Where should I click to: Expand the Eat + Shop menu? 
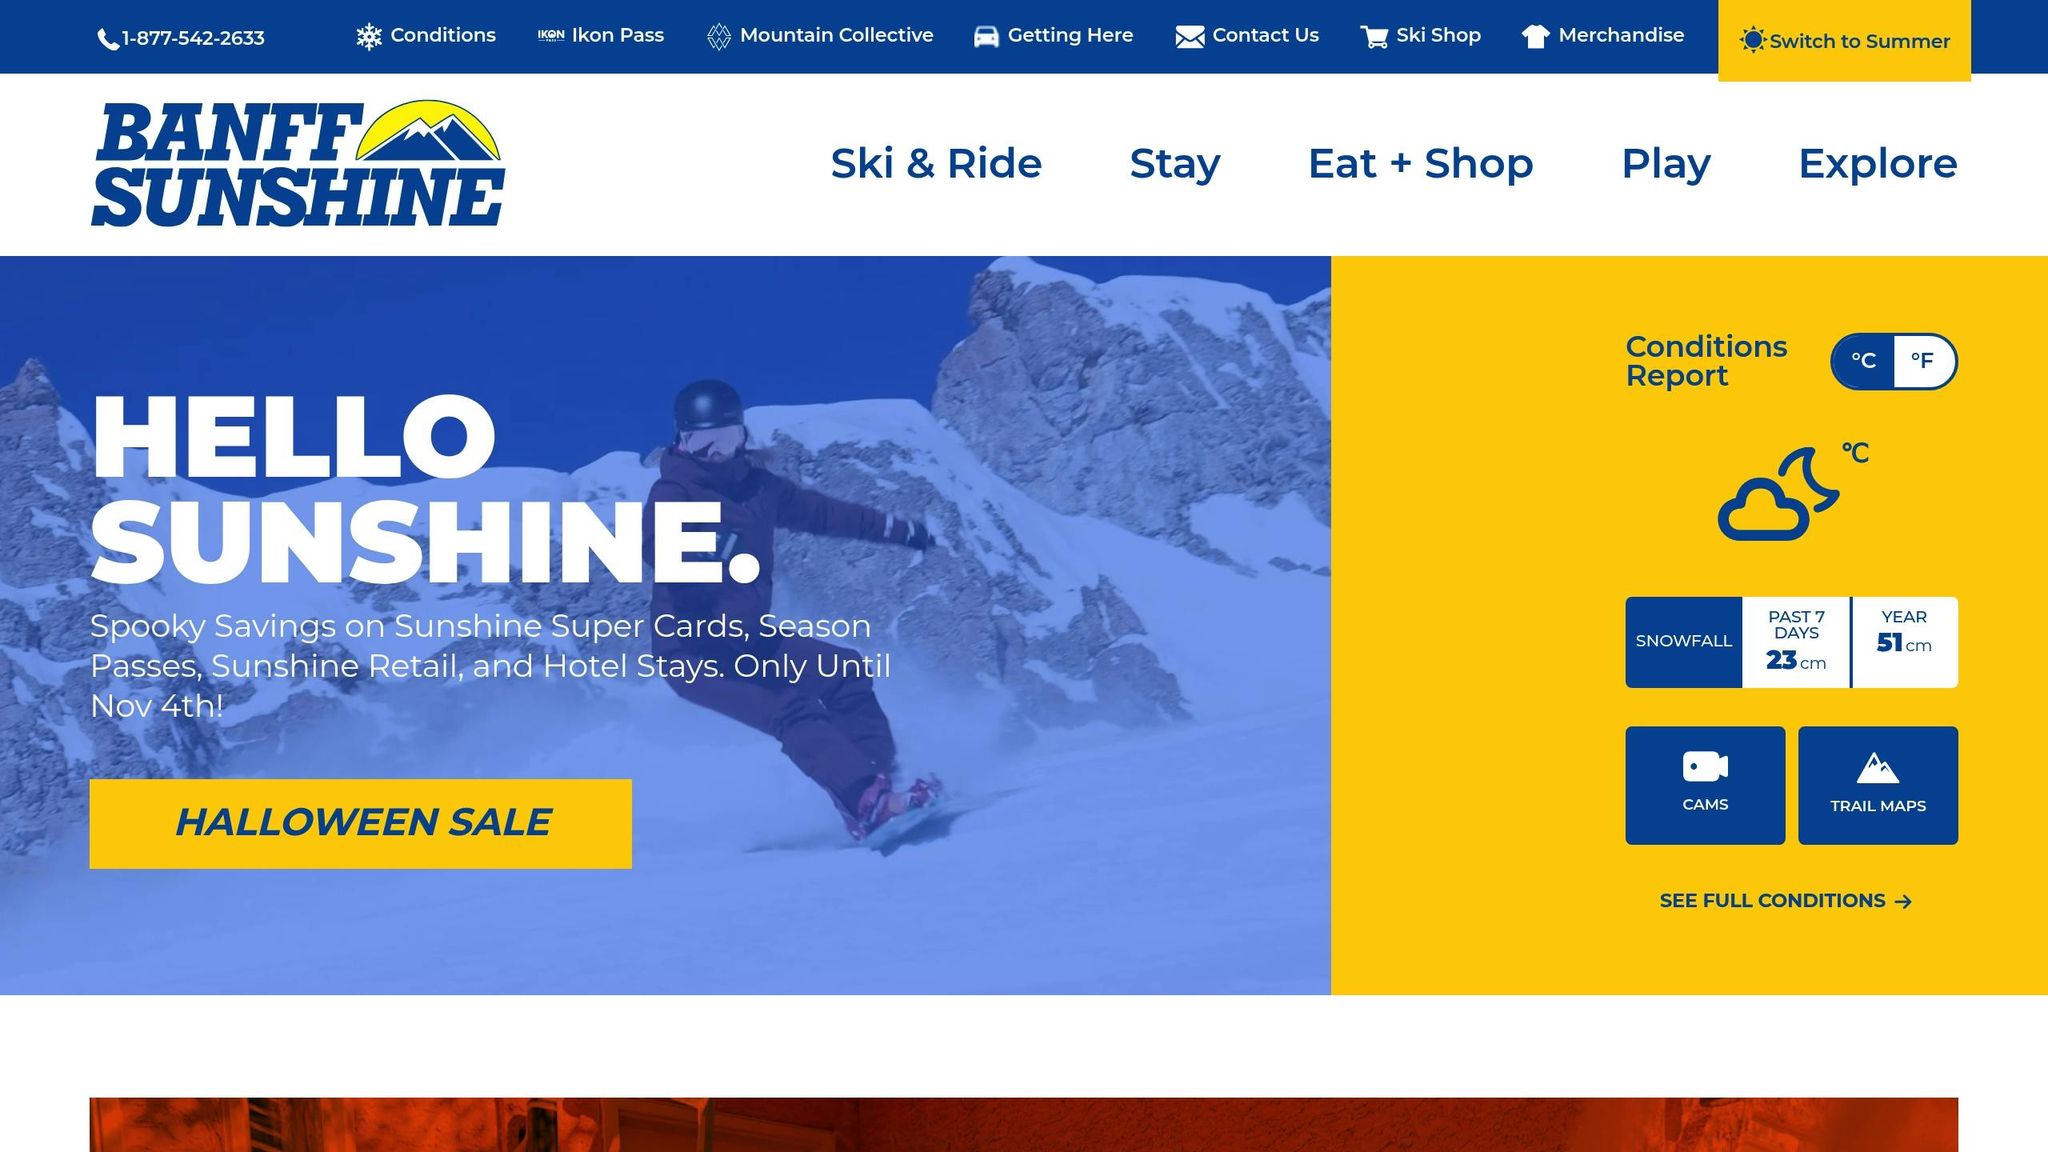[1420, 163]
